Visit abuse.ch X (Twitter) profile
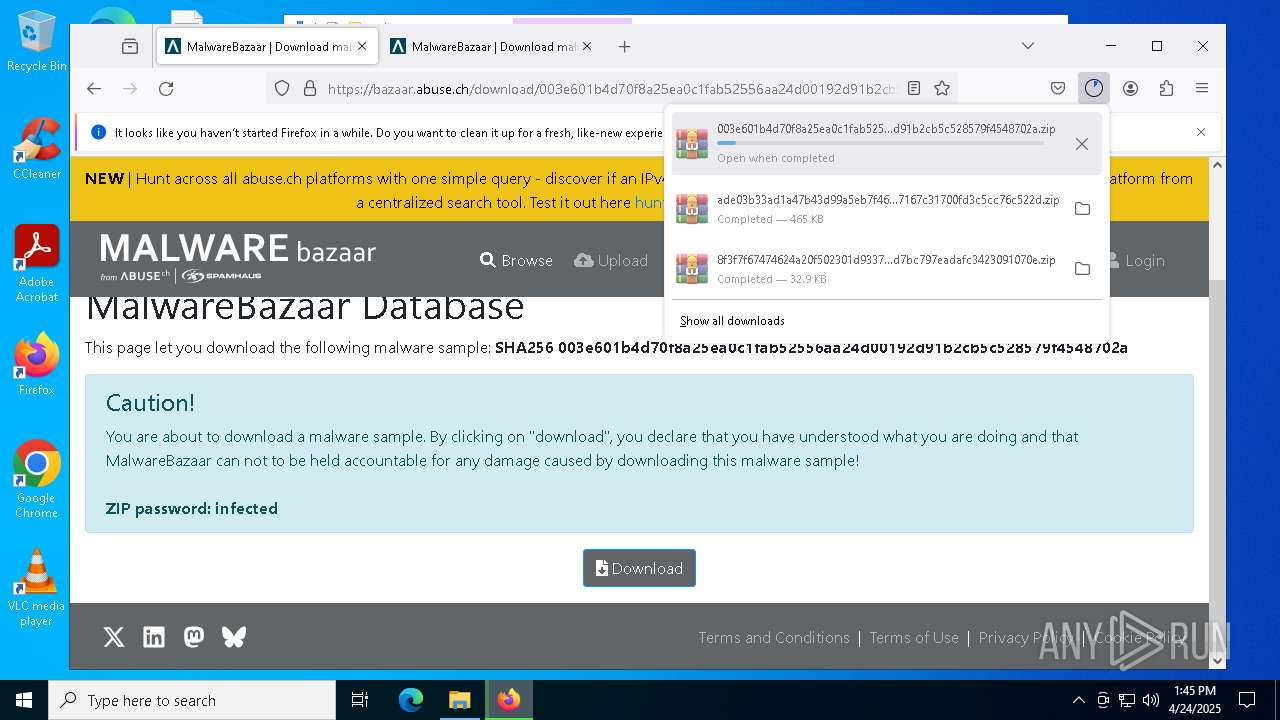Screen dimensions: 1280x720 pos(114,637)
